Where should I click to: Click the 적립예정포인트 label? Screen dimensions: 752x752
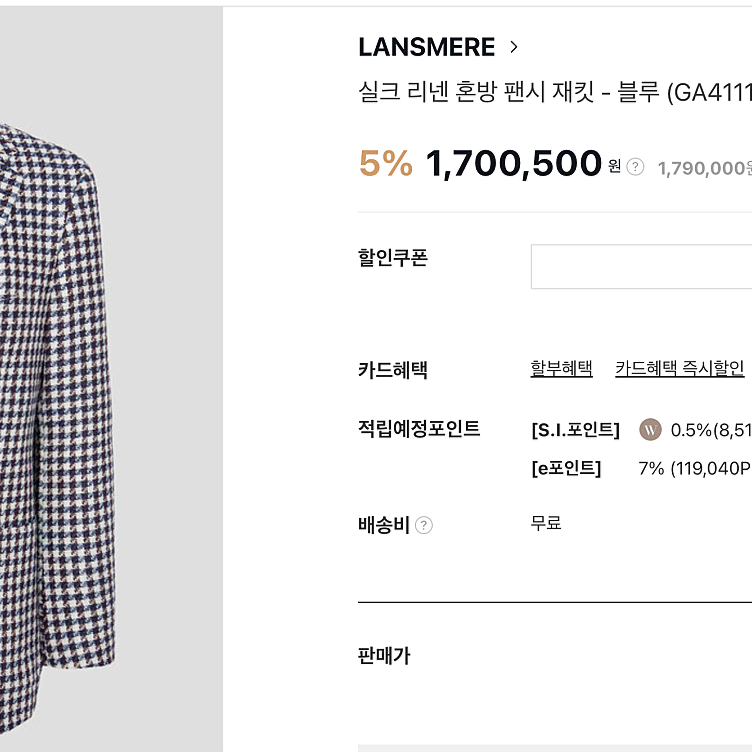click(x=419, y=428)
